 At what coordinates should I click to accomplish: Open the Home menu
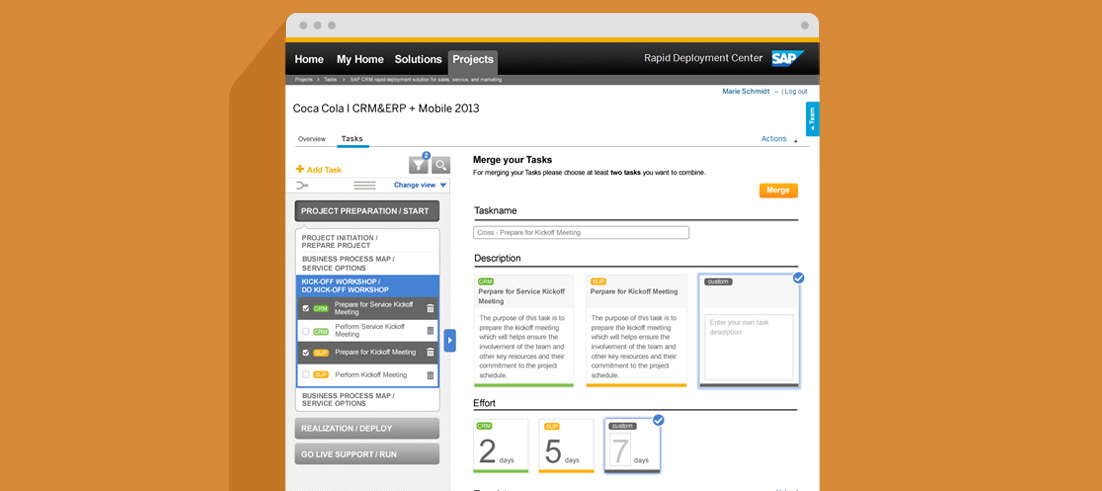[309, 60]
